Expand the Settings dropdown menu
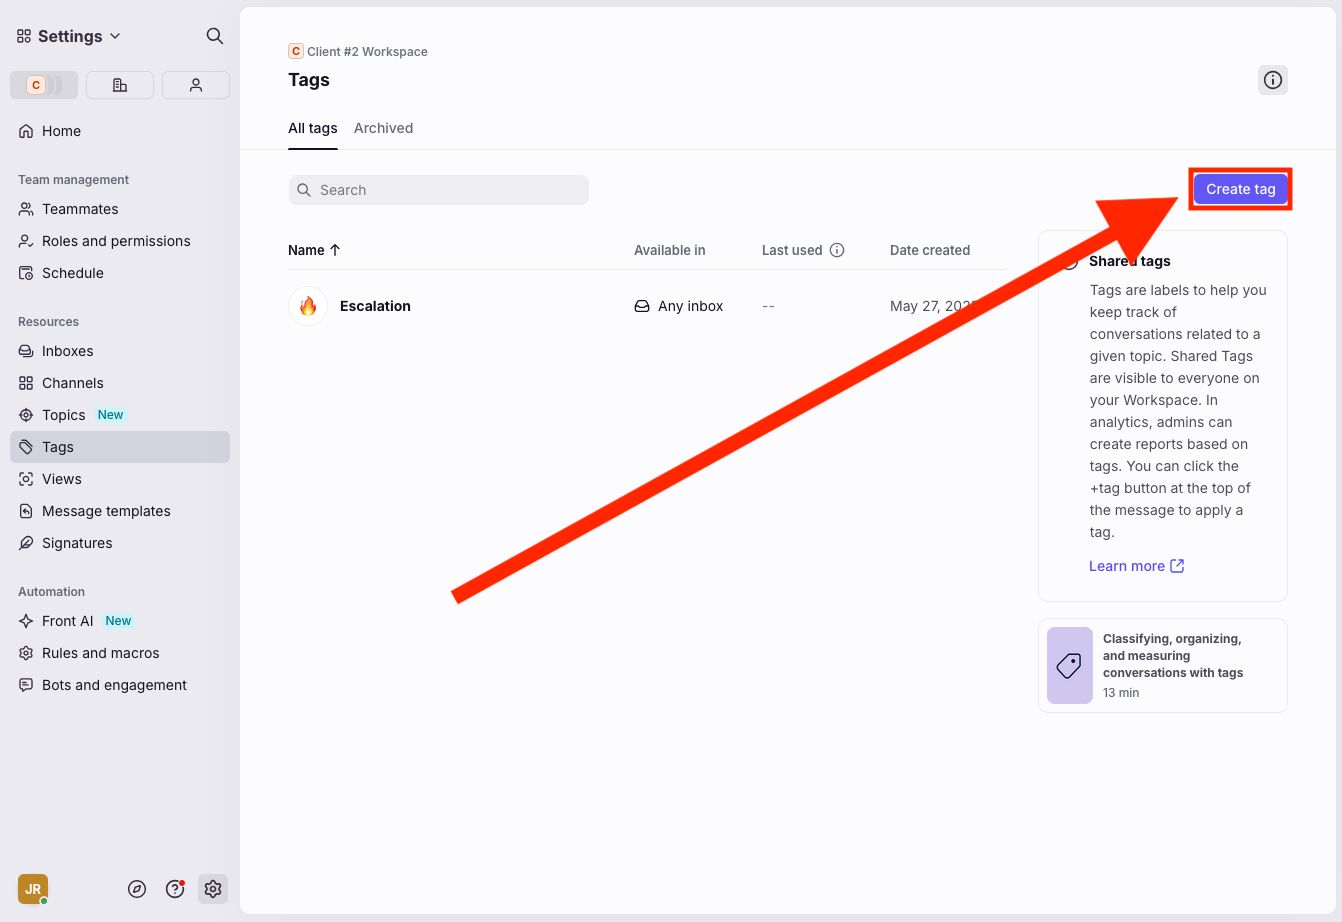The height and width of the screenshot is (922, 1342). tap(70, 36)
